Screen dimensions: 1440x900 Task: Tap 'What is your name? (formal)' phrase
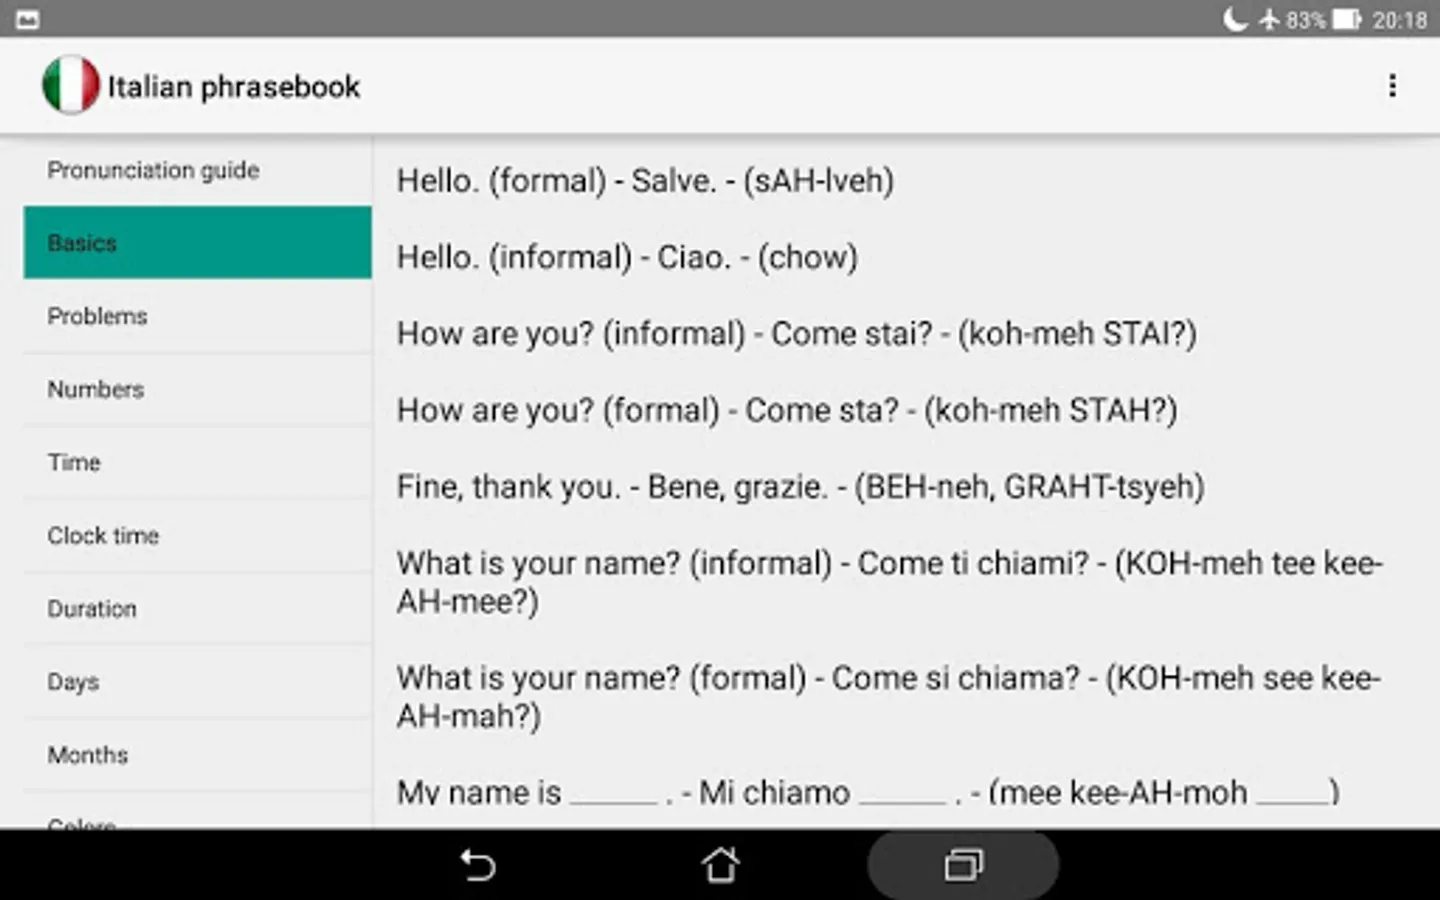point(889,697)
